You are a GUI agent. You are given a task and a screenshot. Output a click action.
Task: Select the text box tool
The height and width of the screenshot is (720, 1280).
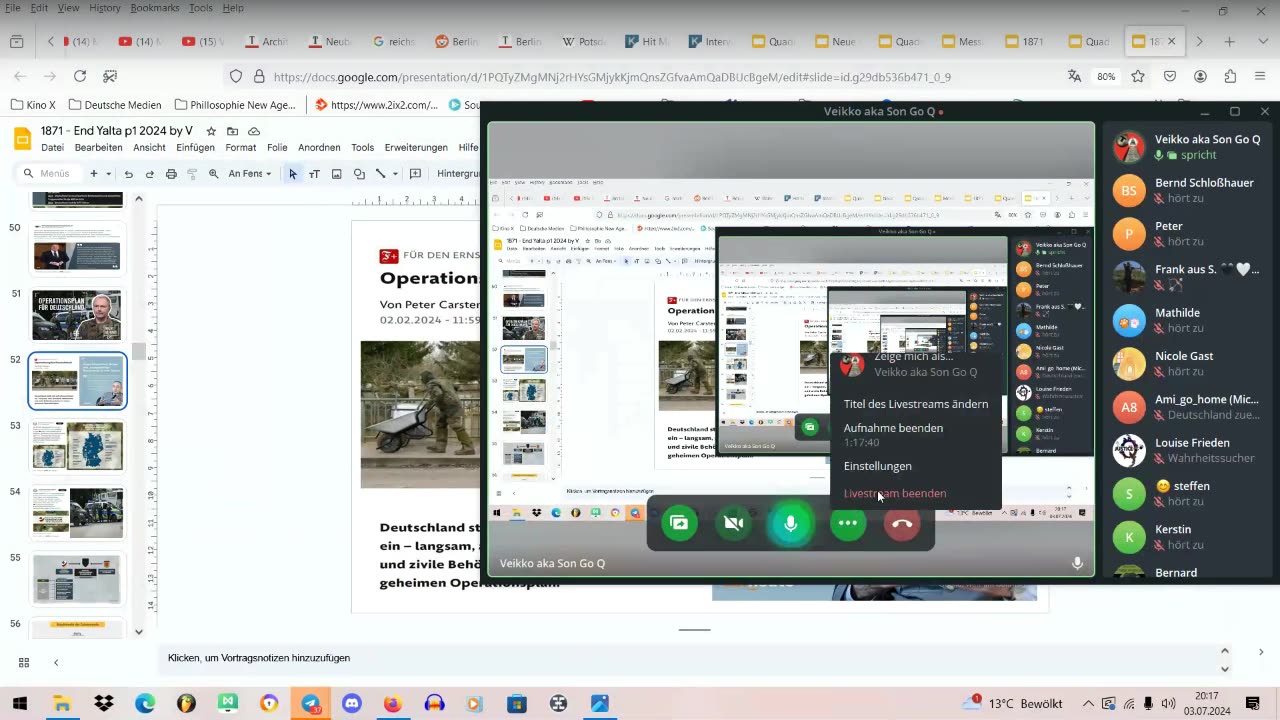tap(314, 174)
